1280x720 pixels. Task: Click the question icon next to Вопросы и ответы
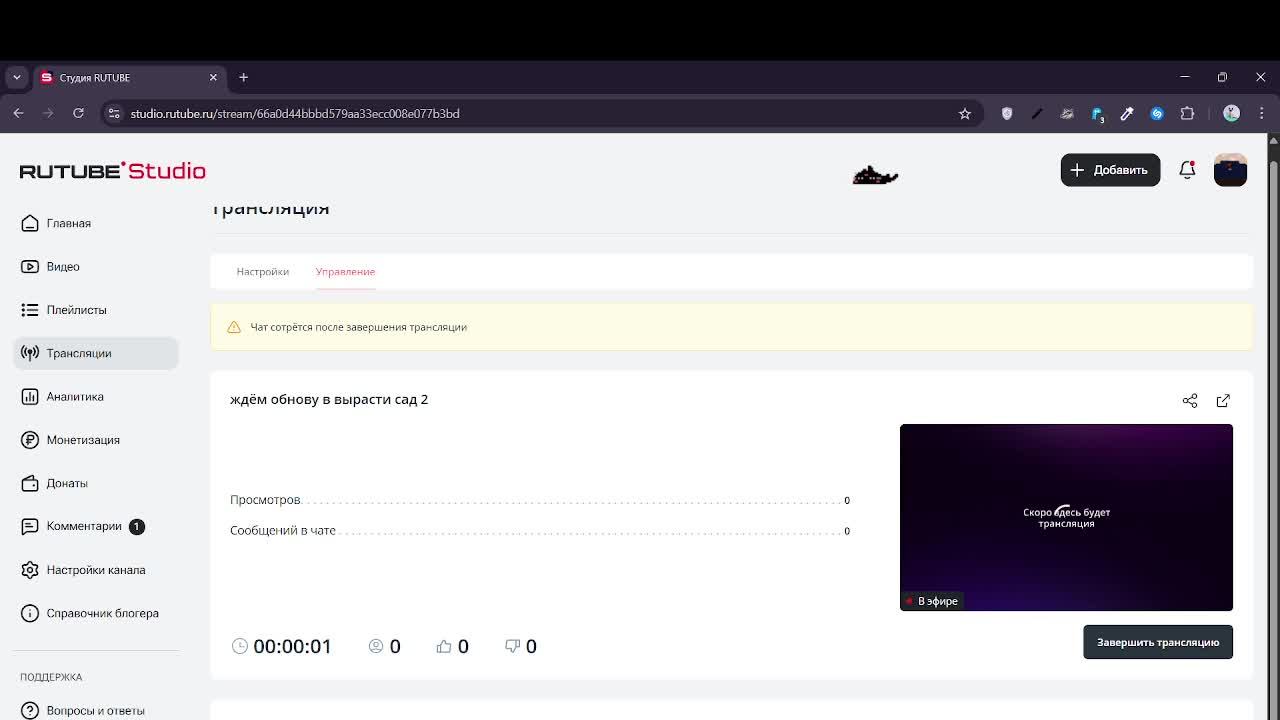pos(30,710)
